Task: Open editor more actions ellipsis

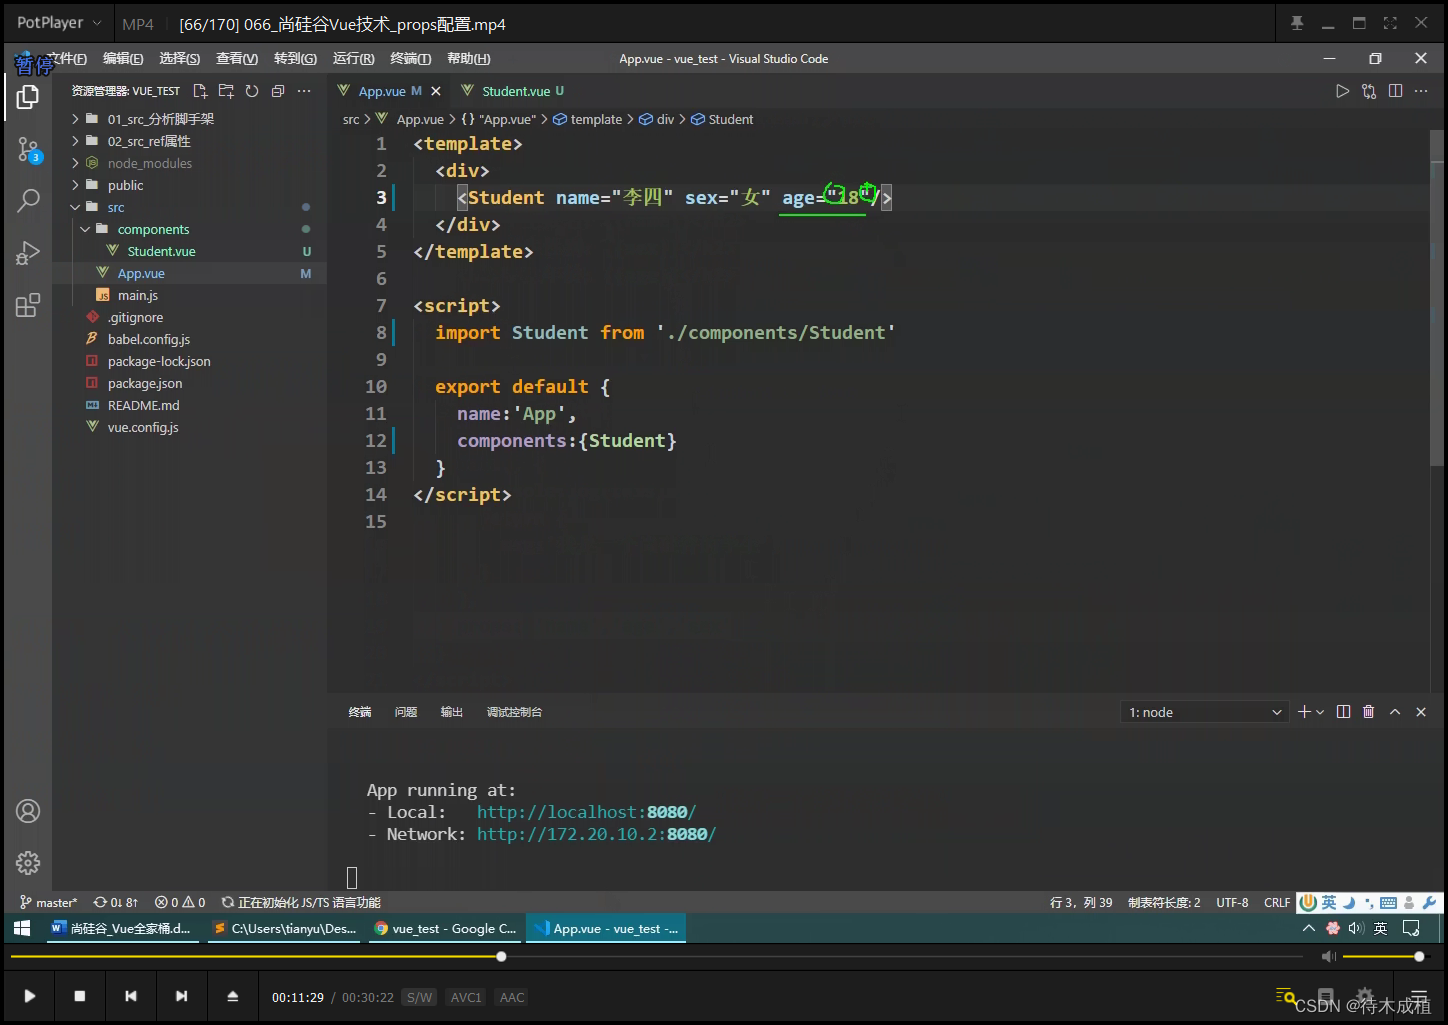Action: (x=1421, y=91)
